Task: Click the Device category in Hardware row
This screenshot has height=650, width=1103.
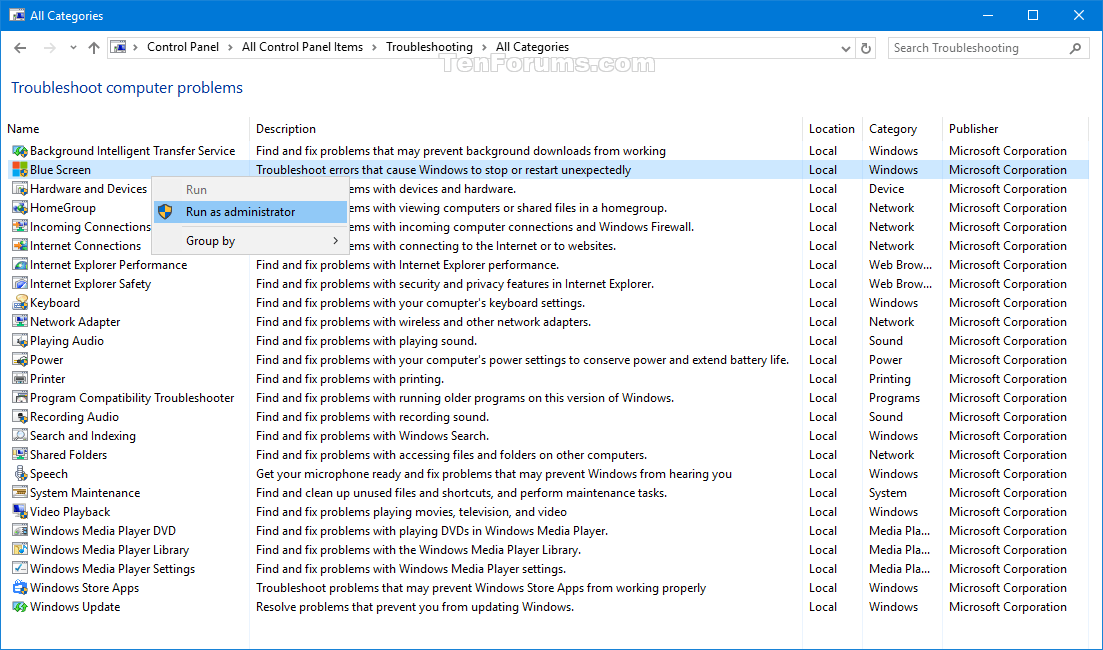Action: pyautogui.click(x=886, y=189)
